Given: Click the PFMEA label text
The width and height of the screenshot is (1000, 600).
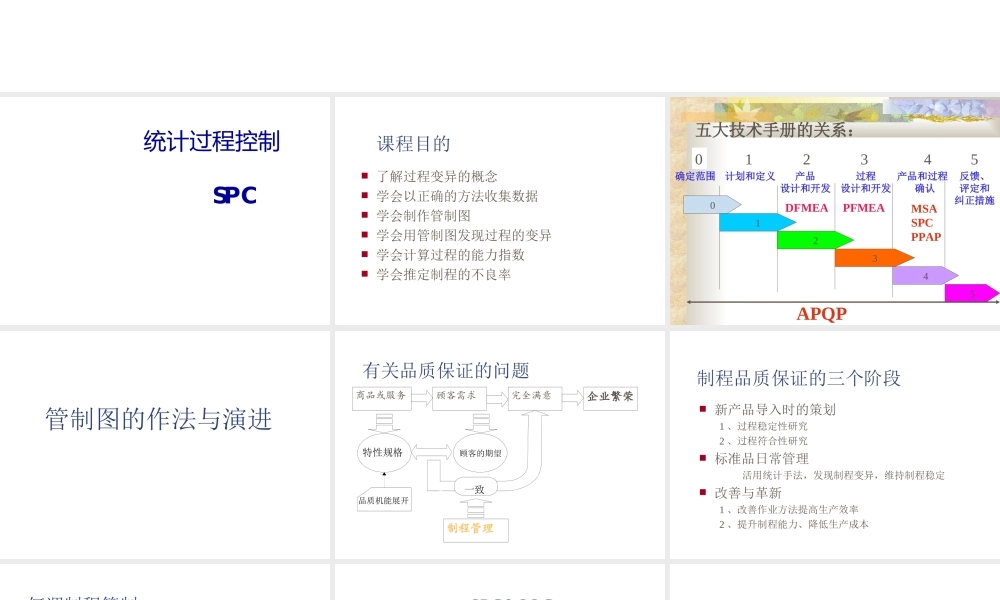Looking at the screenshot, I should tap(863, 207).
